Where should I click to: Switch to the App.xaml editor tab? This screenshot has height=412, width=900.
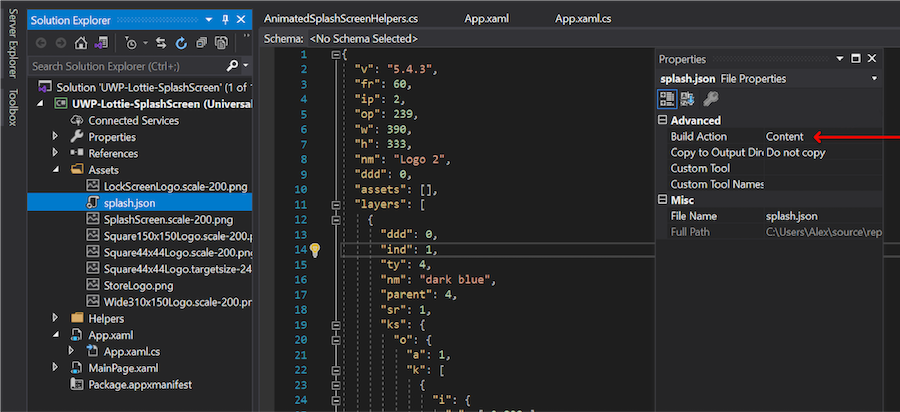(x=487, y=18)
